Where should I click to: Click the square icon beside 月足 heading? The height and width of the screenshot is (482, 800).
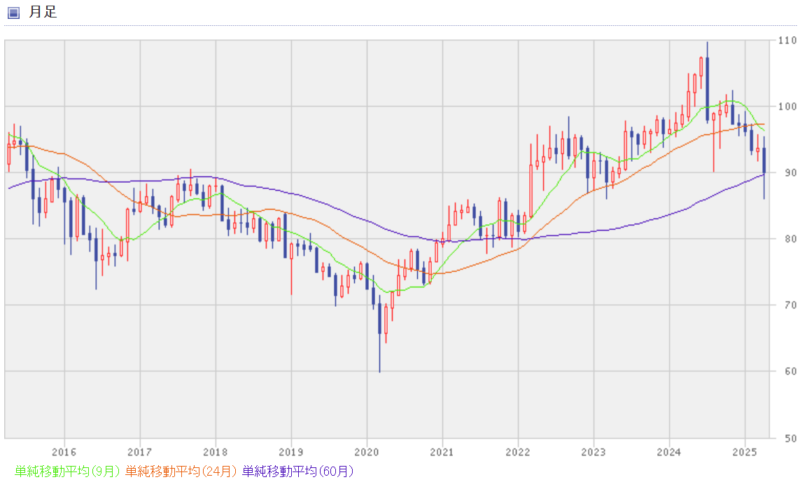coord(13,12)
